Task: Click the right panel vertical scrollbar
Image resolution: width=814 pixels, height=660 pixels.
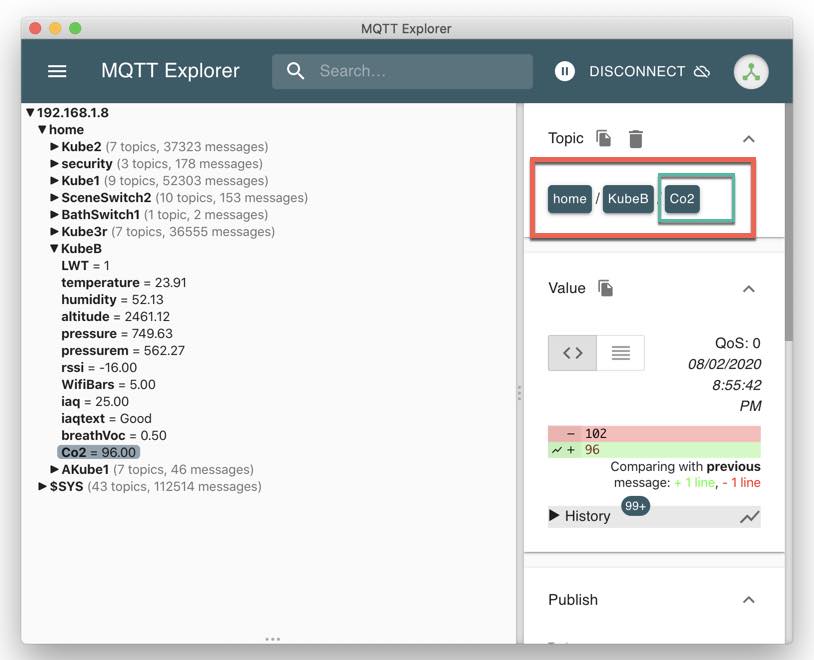Action: 789,223
